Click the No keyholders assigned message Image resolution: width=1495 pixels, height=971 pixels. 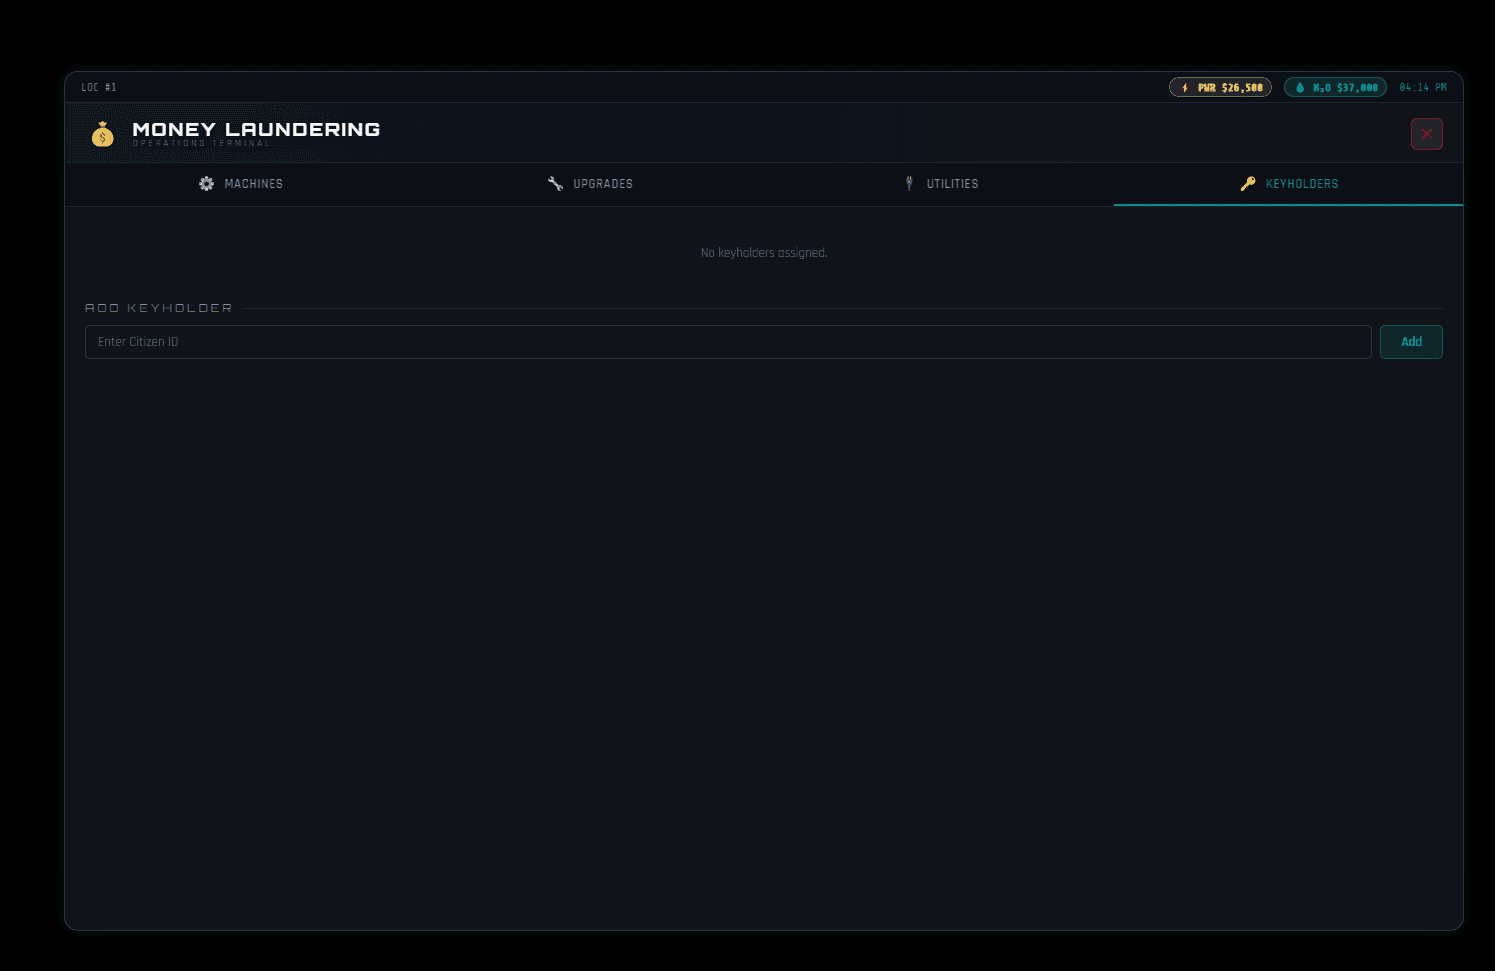point(764,253)
